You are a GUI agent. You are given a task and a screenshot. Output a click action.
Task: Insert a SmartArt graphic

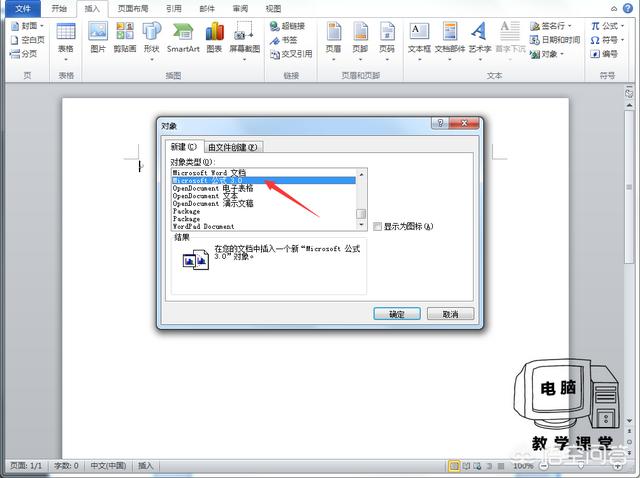(x=183, y=38)
